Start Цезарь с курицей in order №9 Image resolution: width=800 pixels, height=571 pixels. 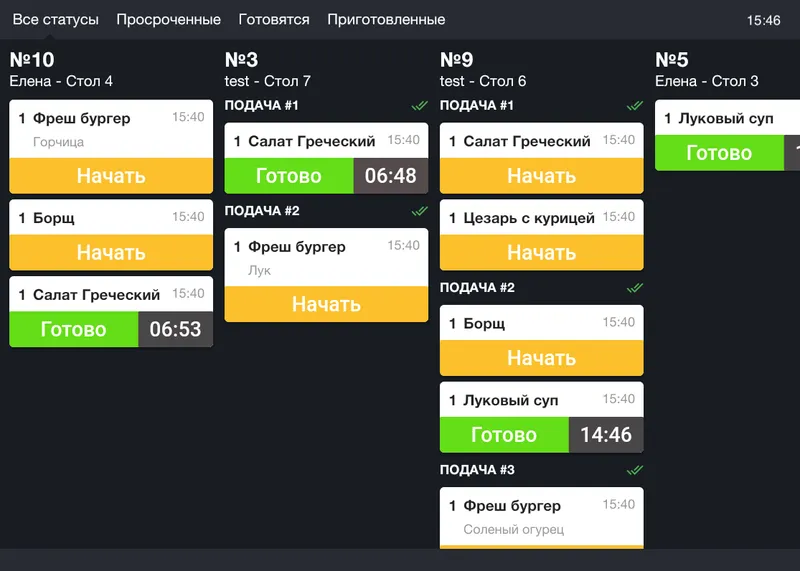tap(541, 253)
